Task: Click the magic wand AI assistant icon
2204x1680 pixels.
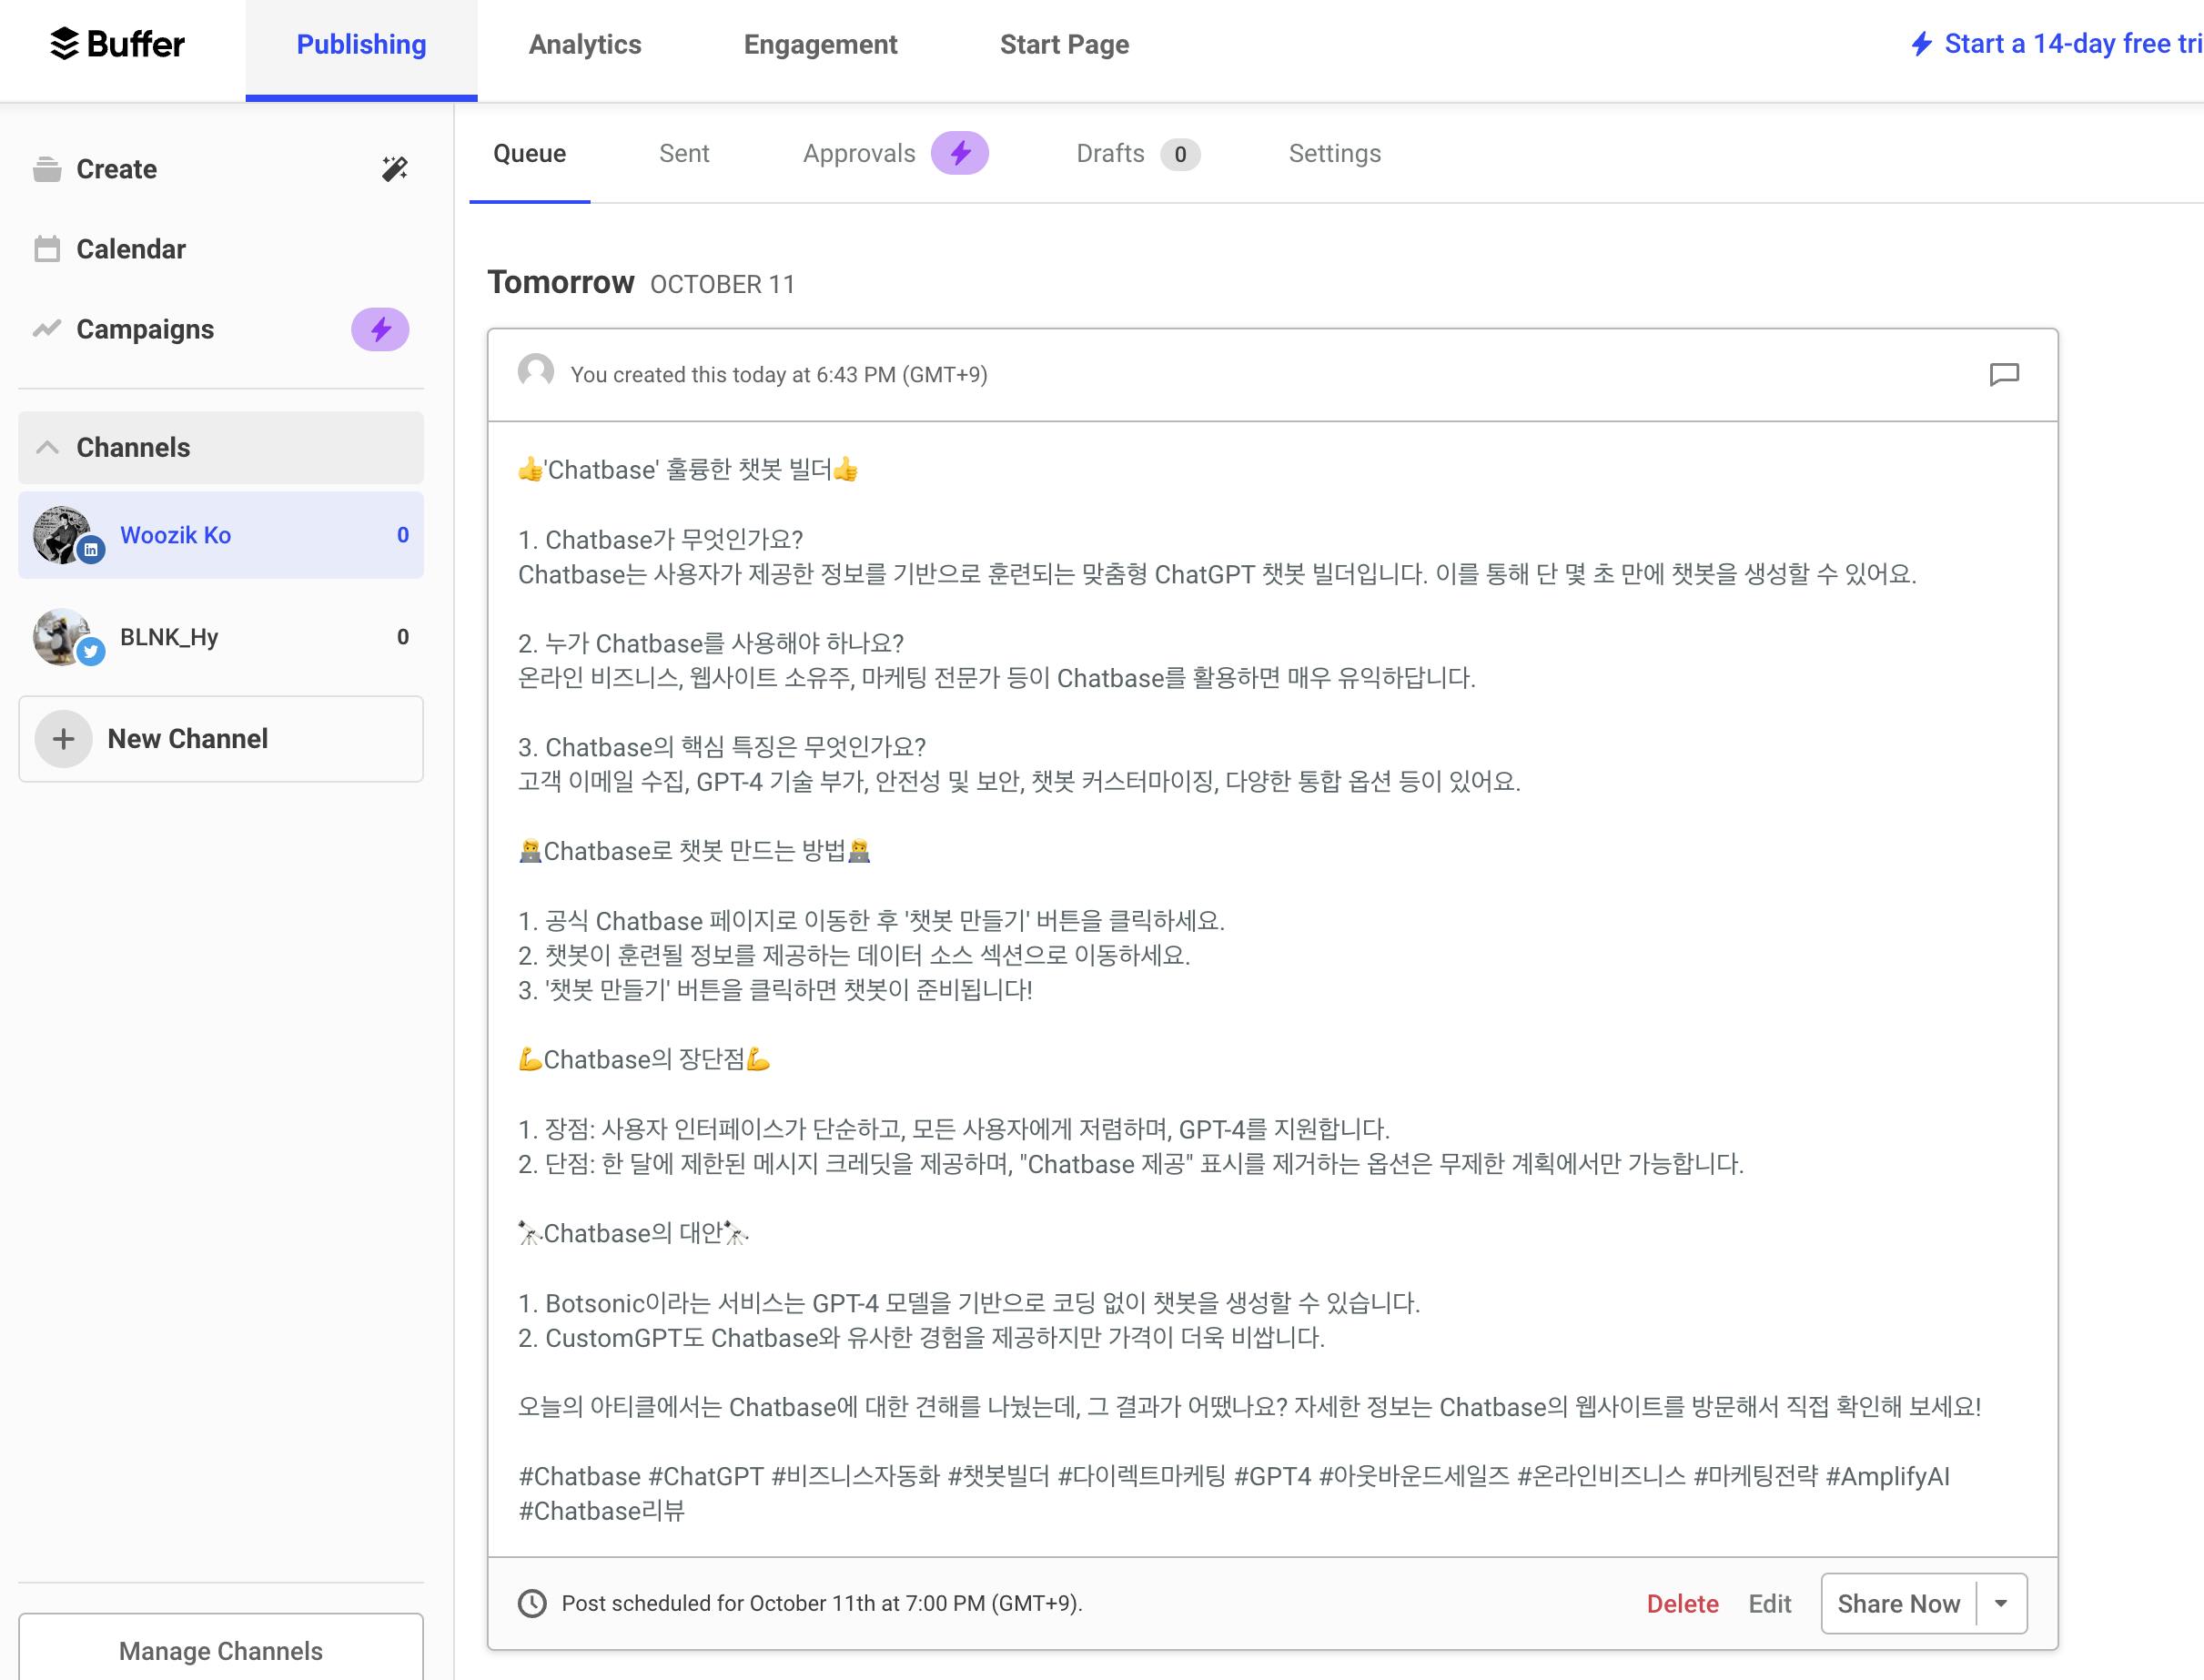Action: 395,169
